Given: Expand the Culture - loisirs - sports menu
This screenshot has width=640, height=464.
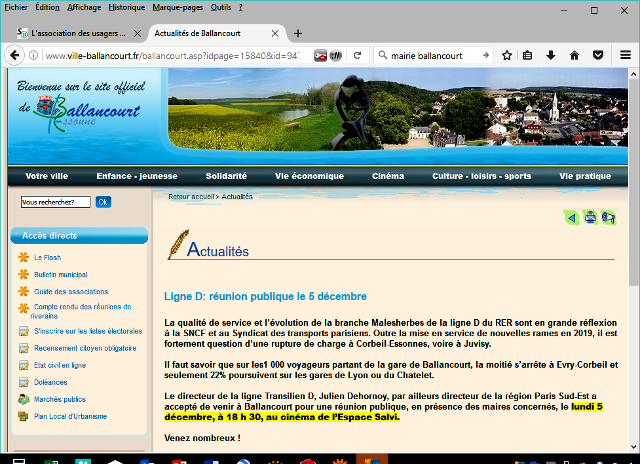Looking at the screenshot, I should [x=482, y=176].
